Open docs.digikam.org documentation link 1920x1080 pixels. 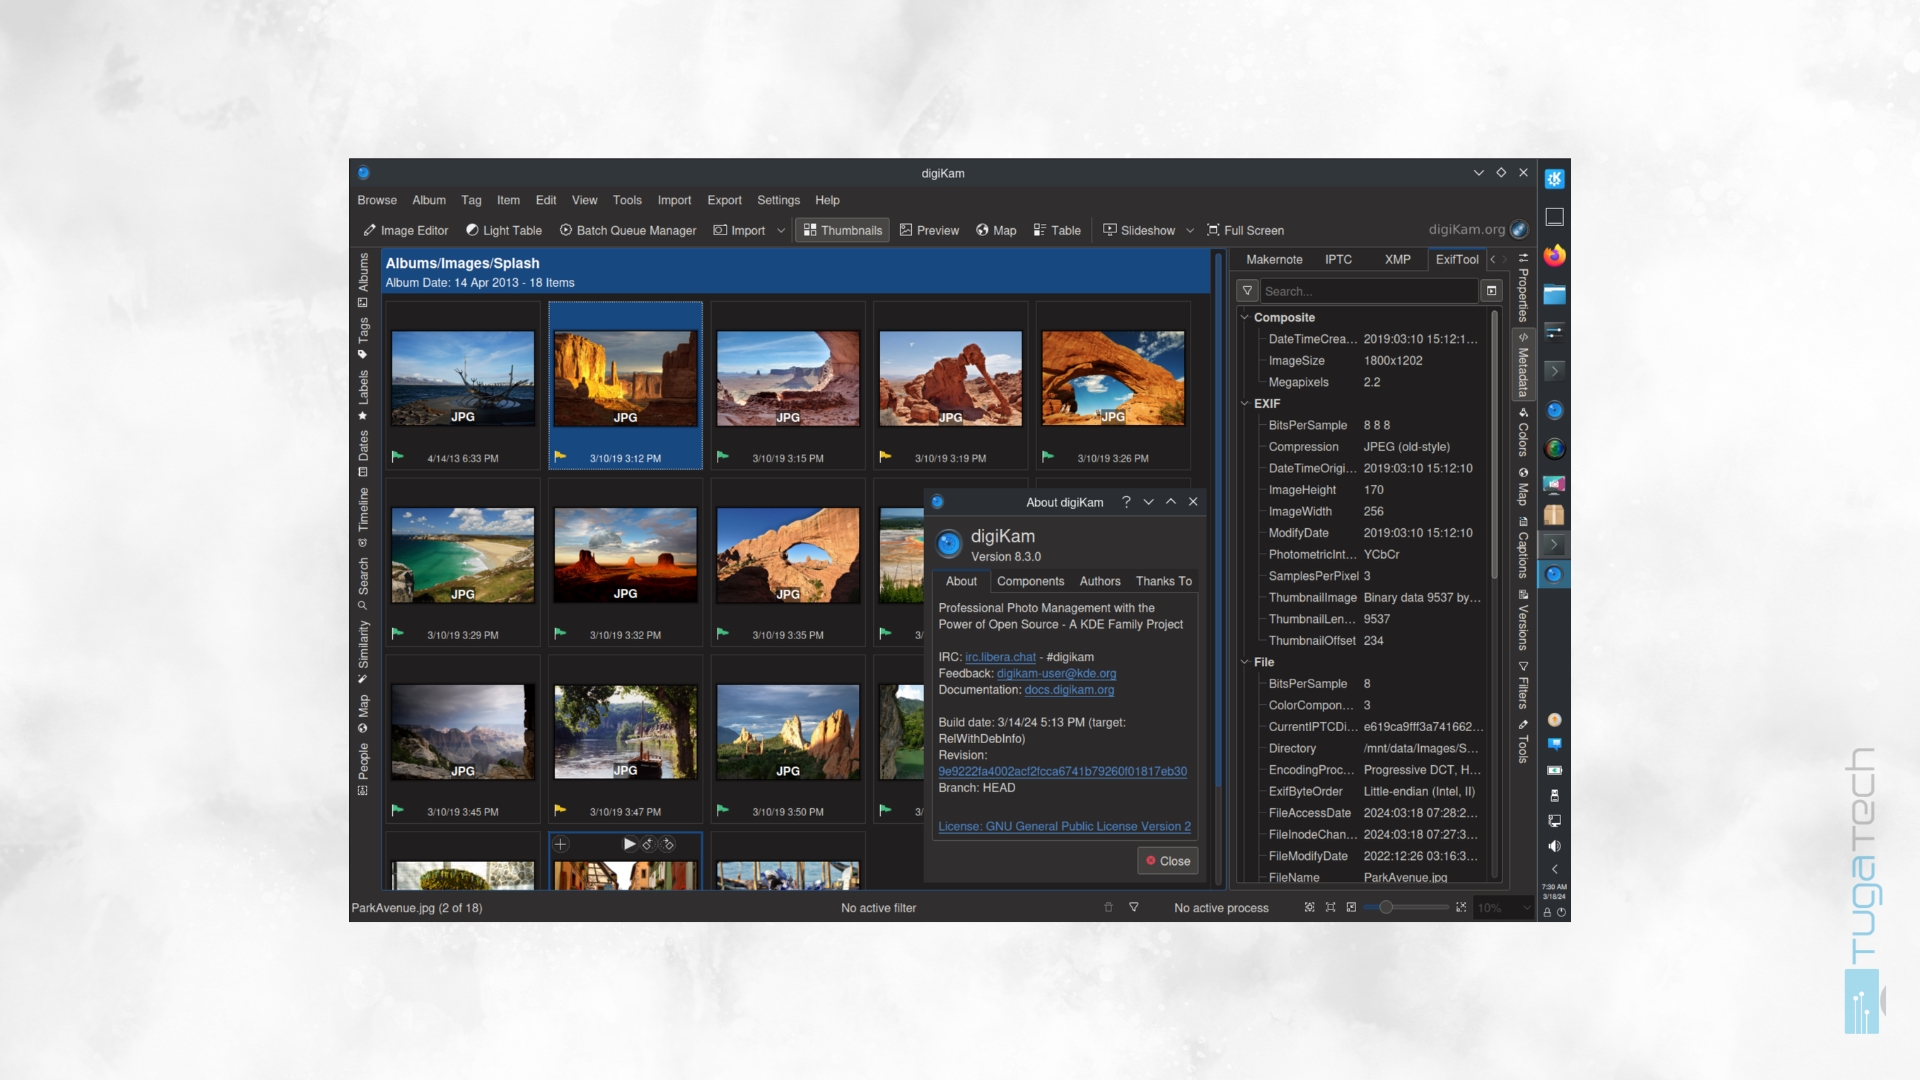coord(1069,690)
